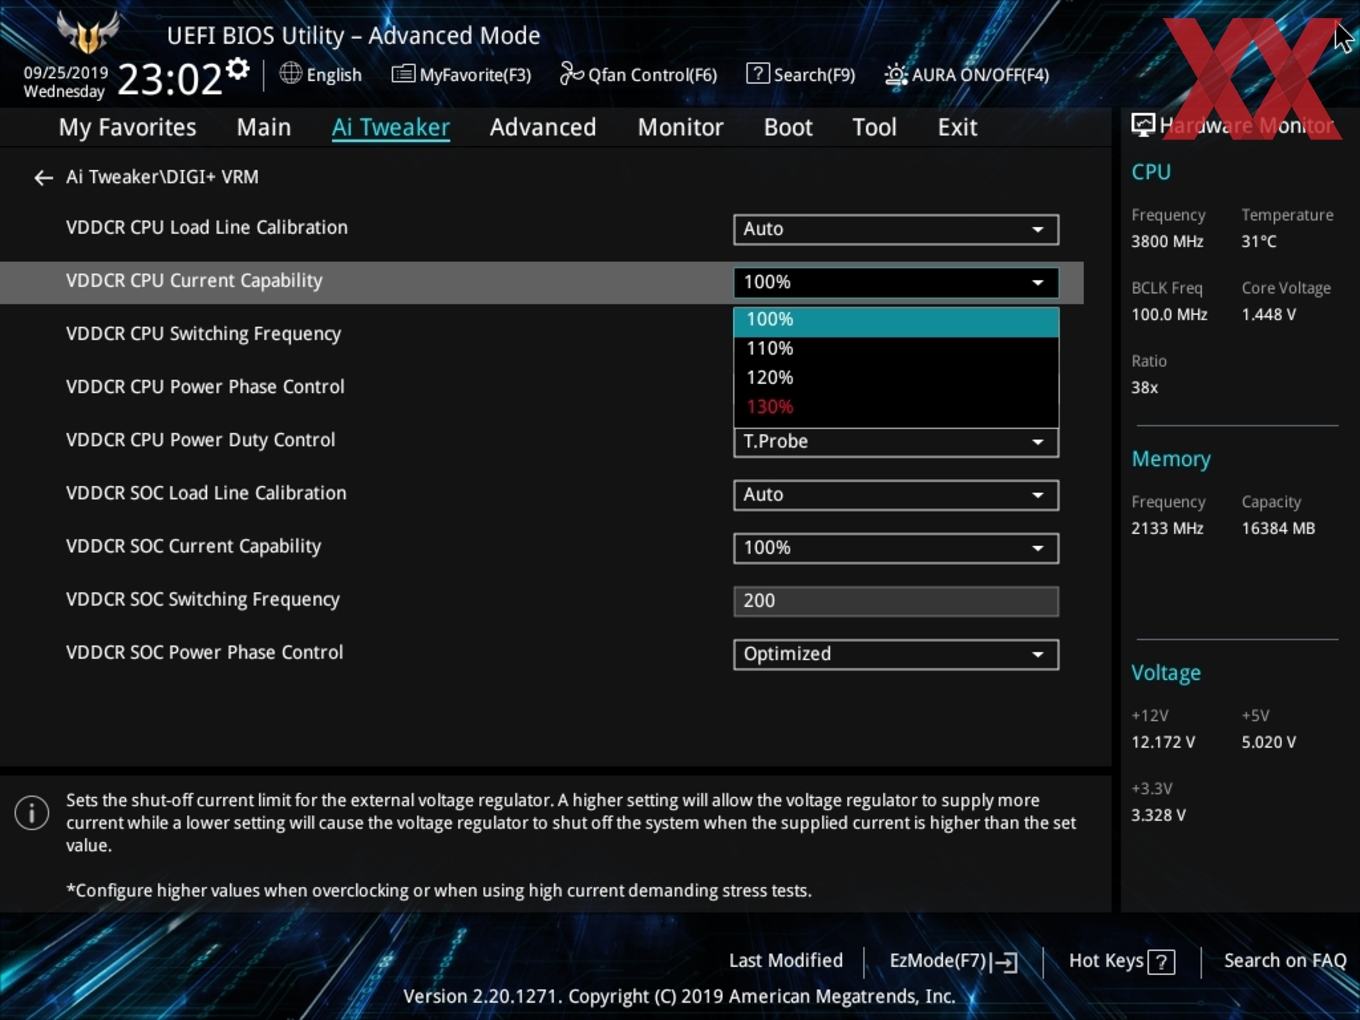Open the Monitor tab
Screen dimensions: 1360x1020
pyautogui.click(x=681, y=127)
